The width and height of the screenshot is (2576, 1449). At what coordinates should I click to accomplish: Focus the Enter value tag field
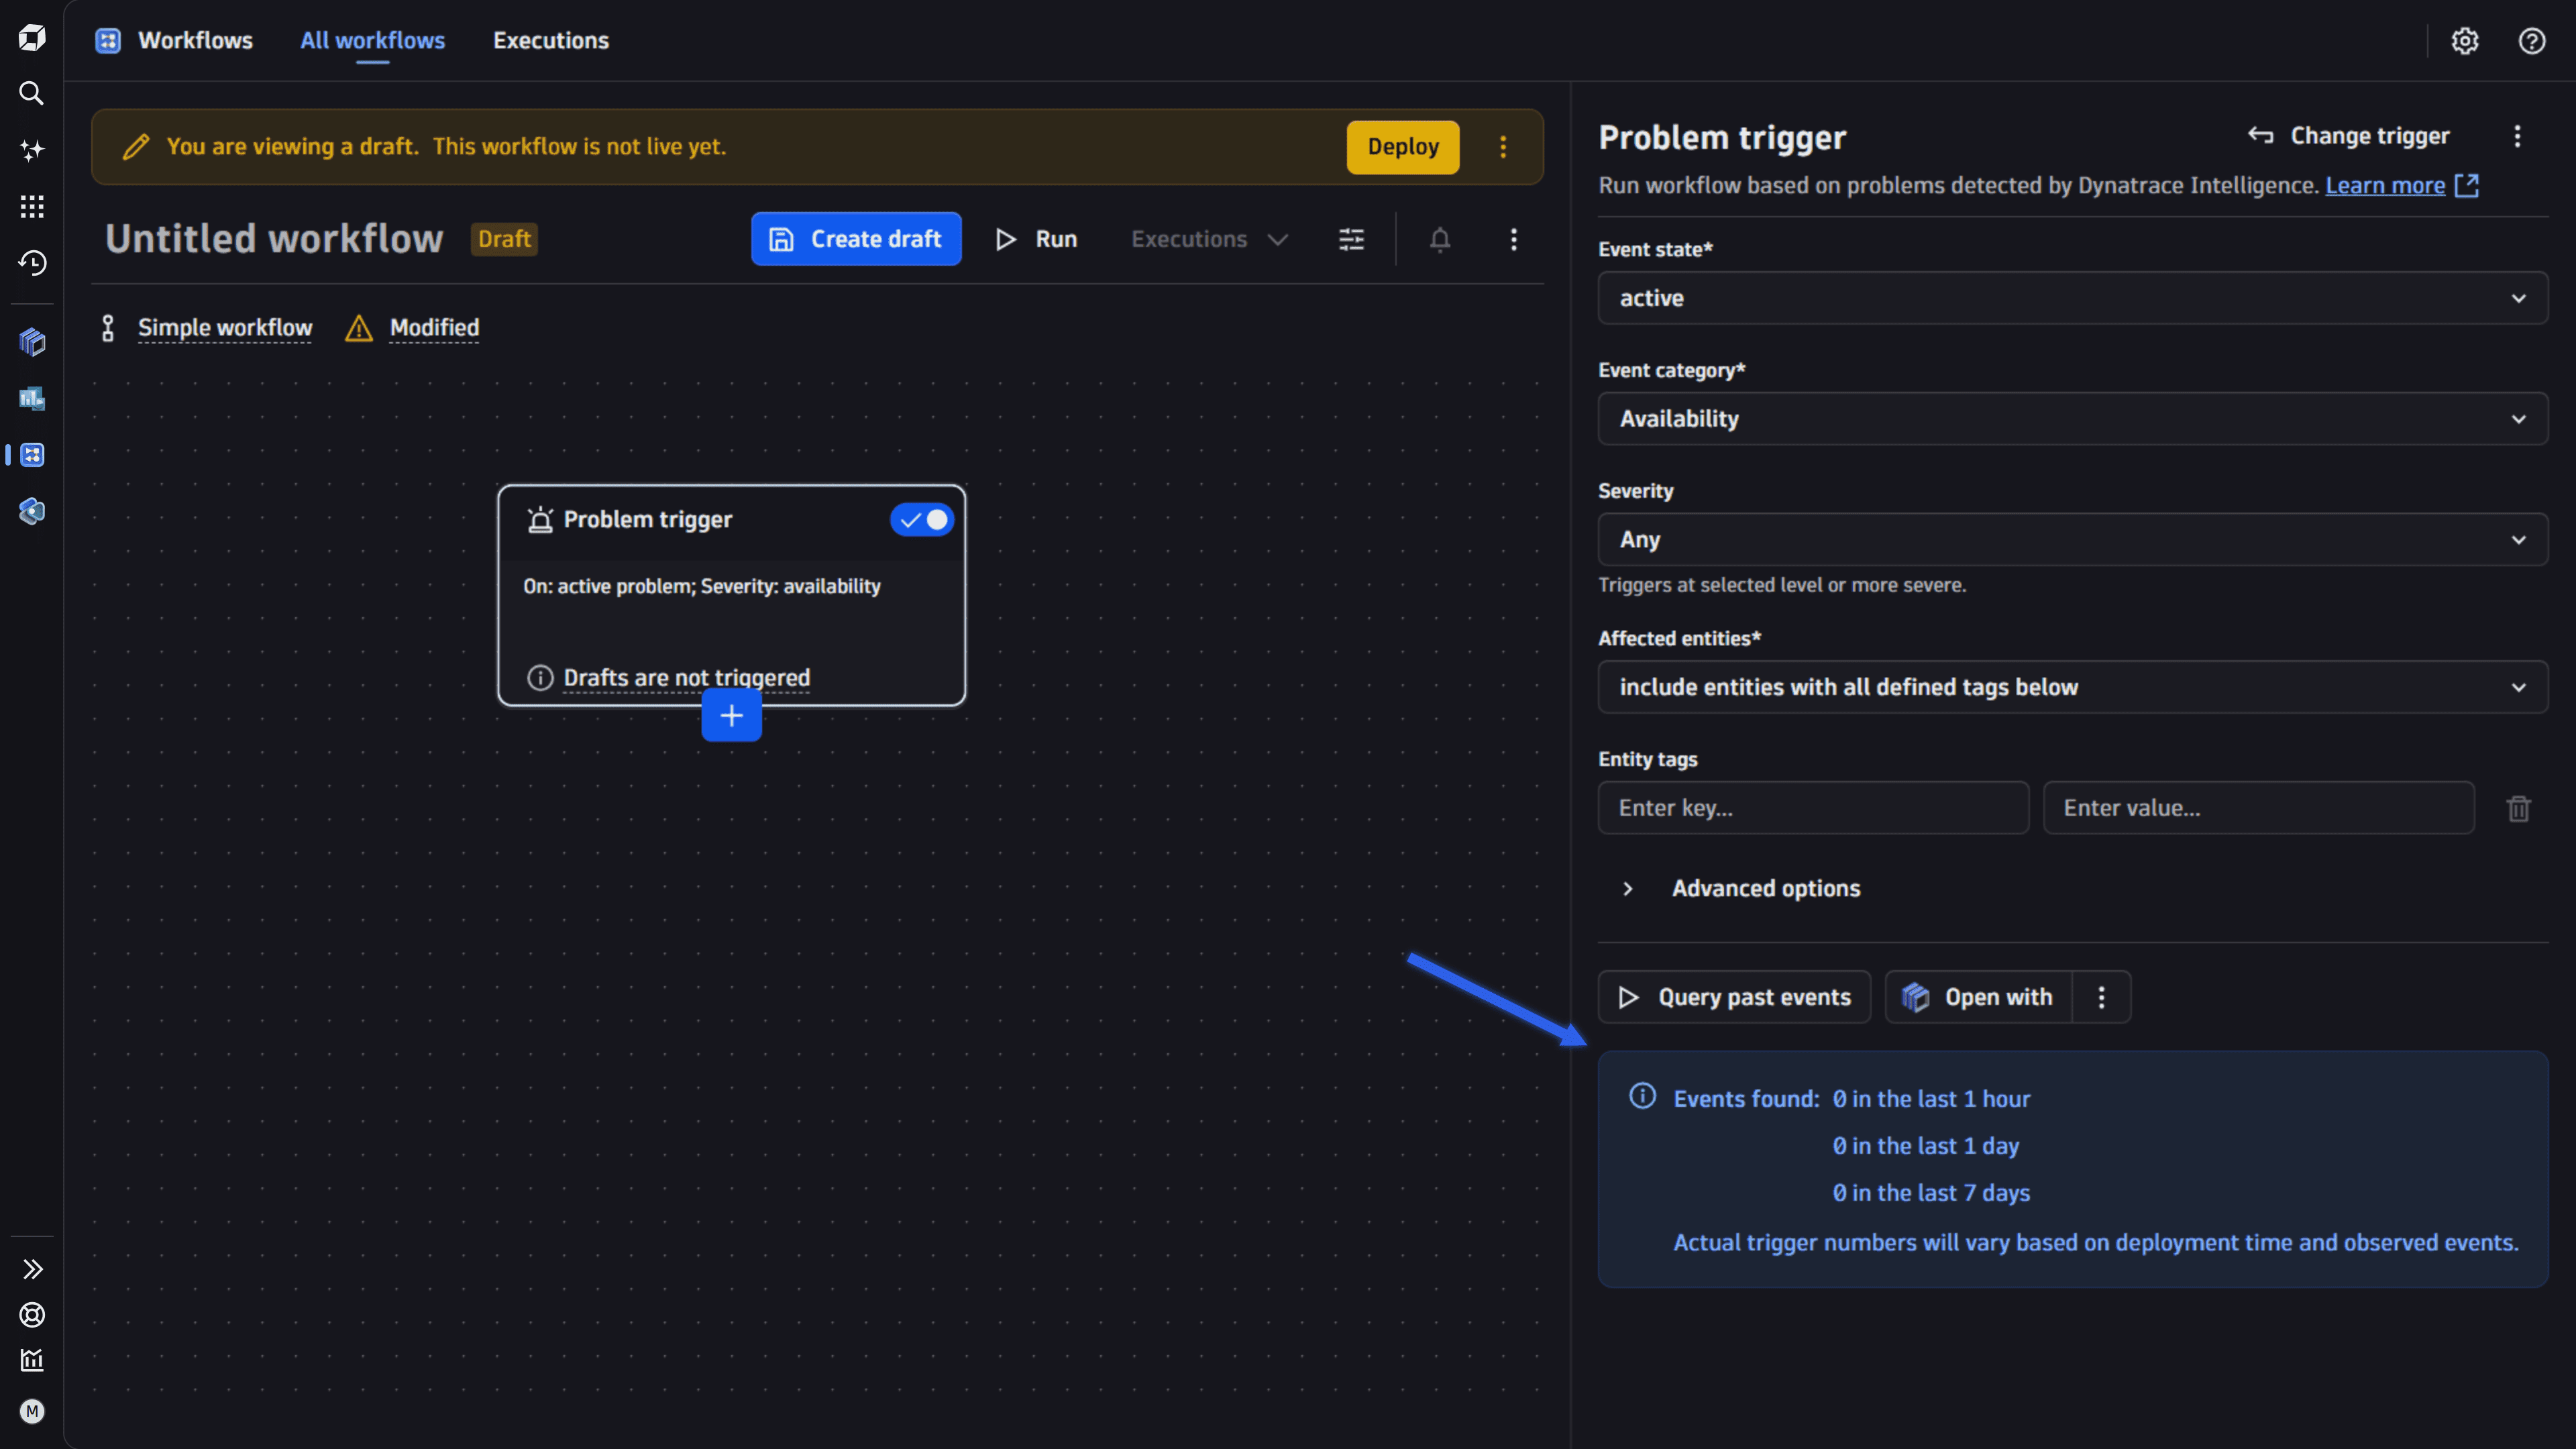pos(2258,808)
